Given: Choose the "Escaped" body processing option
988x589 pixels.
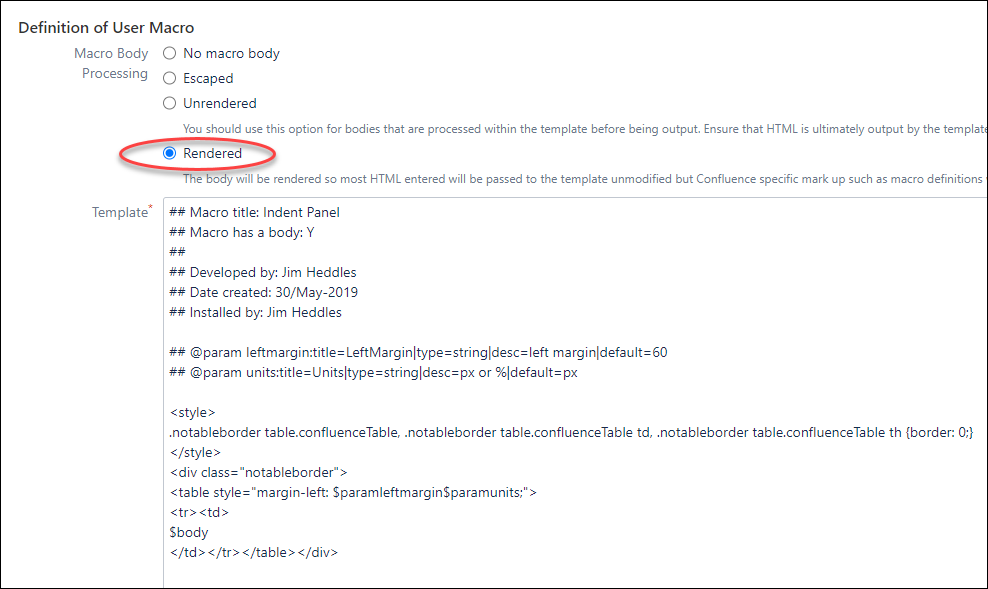Looking at the screenshot, I should [x=169, y=78].
